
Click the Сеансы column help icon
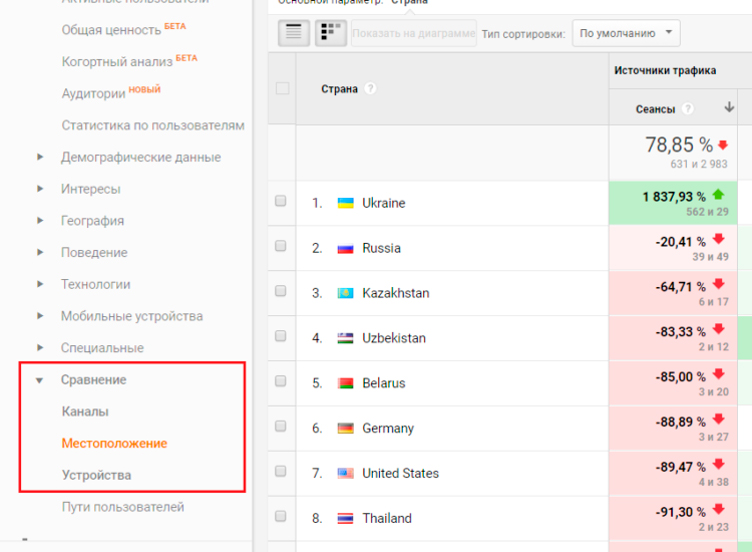(x=688, y=109)
